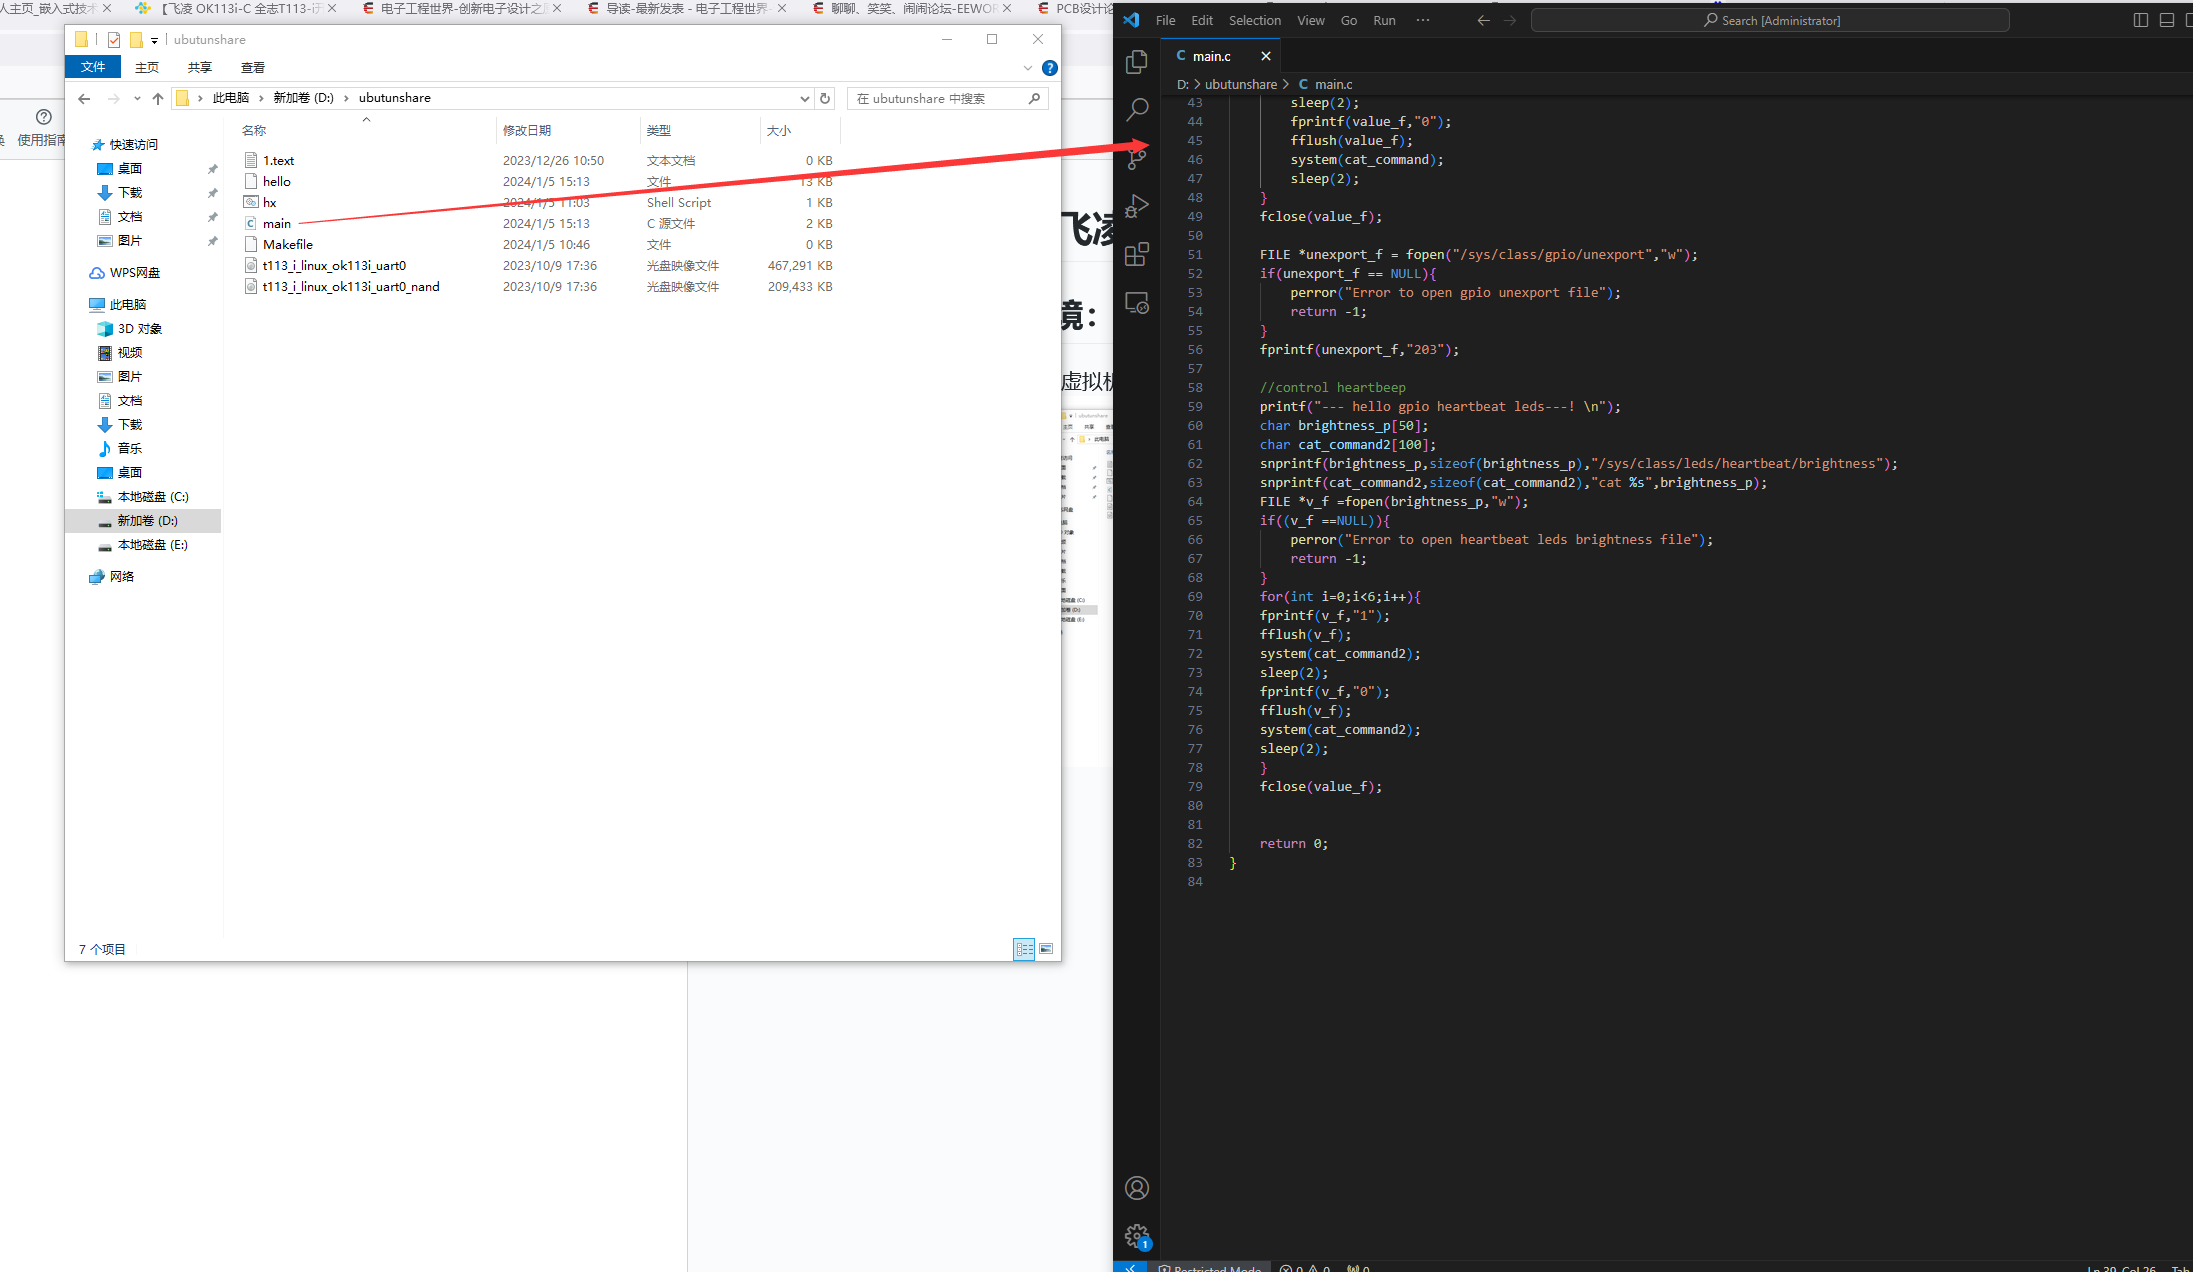The height and width of the screenshot is (1272, 2193).
Task: Click Restricted Mode in the status bar
Action: pos(1210,1268)
